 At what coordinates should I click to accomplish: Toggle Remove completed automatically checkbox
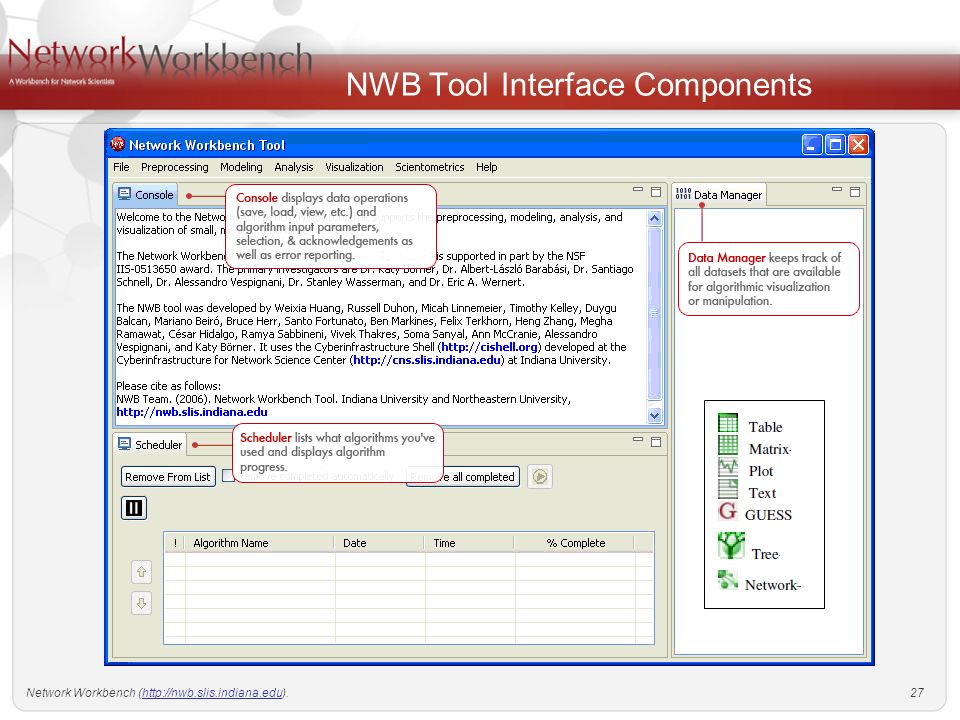[228, 476]
